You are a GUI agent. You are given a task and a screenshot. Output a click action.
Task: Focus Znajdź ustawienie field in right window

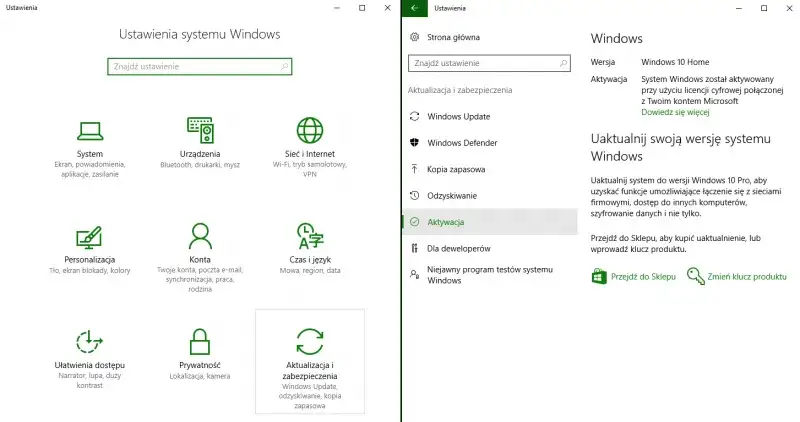(489, 63)
